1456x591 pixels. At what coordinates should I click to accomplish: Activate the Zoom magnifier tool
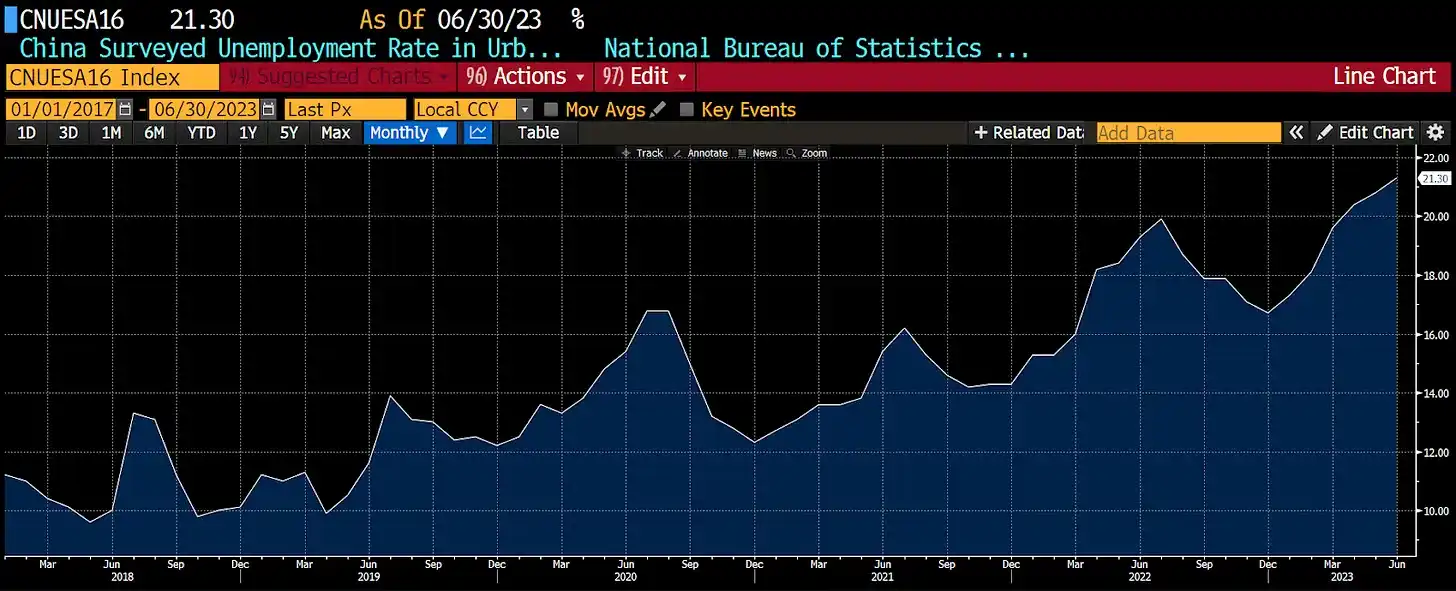point(807,153)
